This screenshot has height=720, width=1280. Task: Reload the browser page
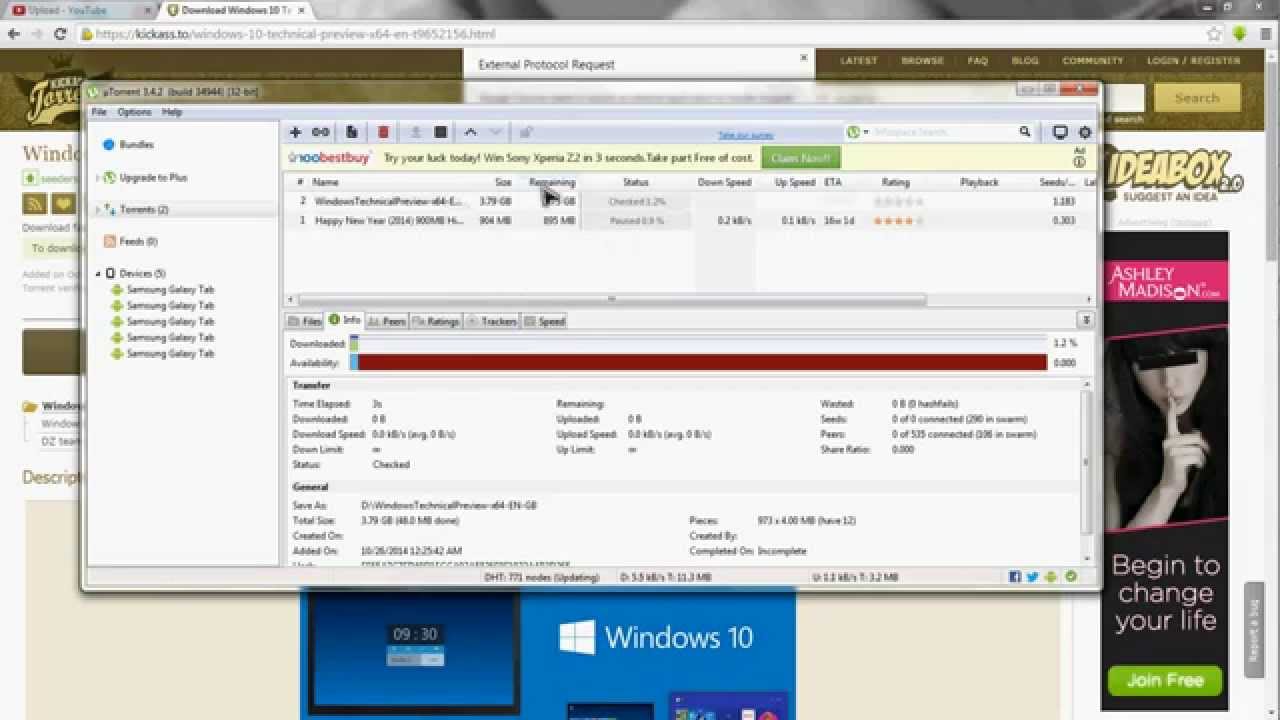coord(60,33)
